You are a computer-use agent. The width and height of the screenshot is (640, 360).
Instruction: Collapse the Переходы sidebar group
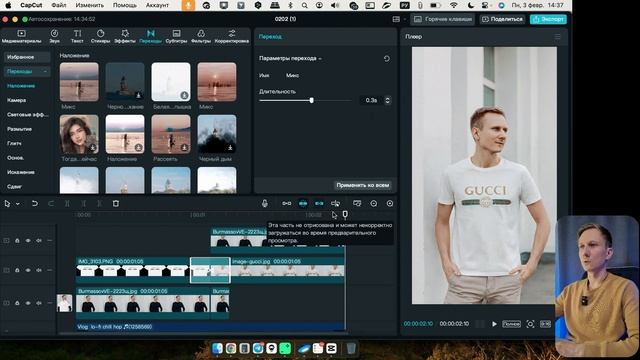coord(45,71)
